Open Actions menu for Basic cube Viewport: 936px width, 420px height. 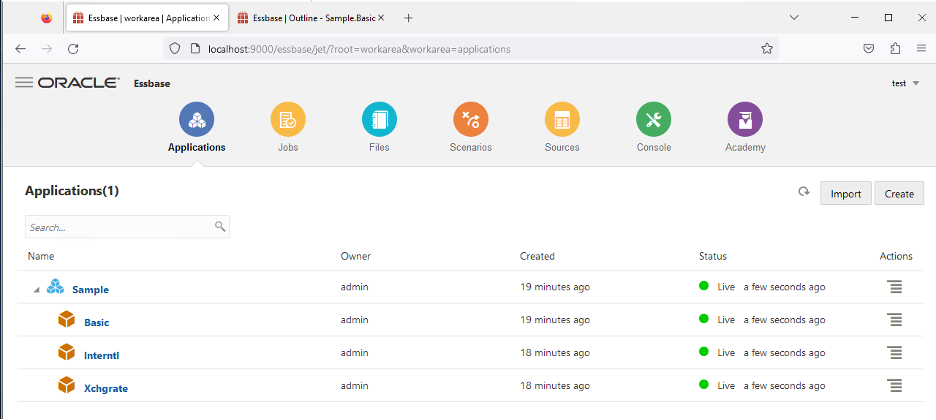[x=895, y=320]
